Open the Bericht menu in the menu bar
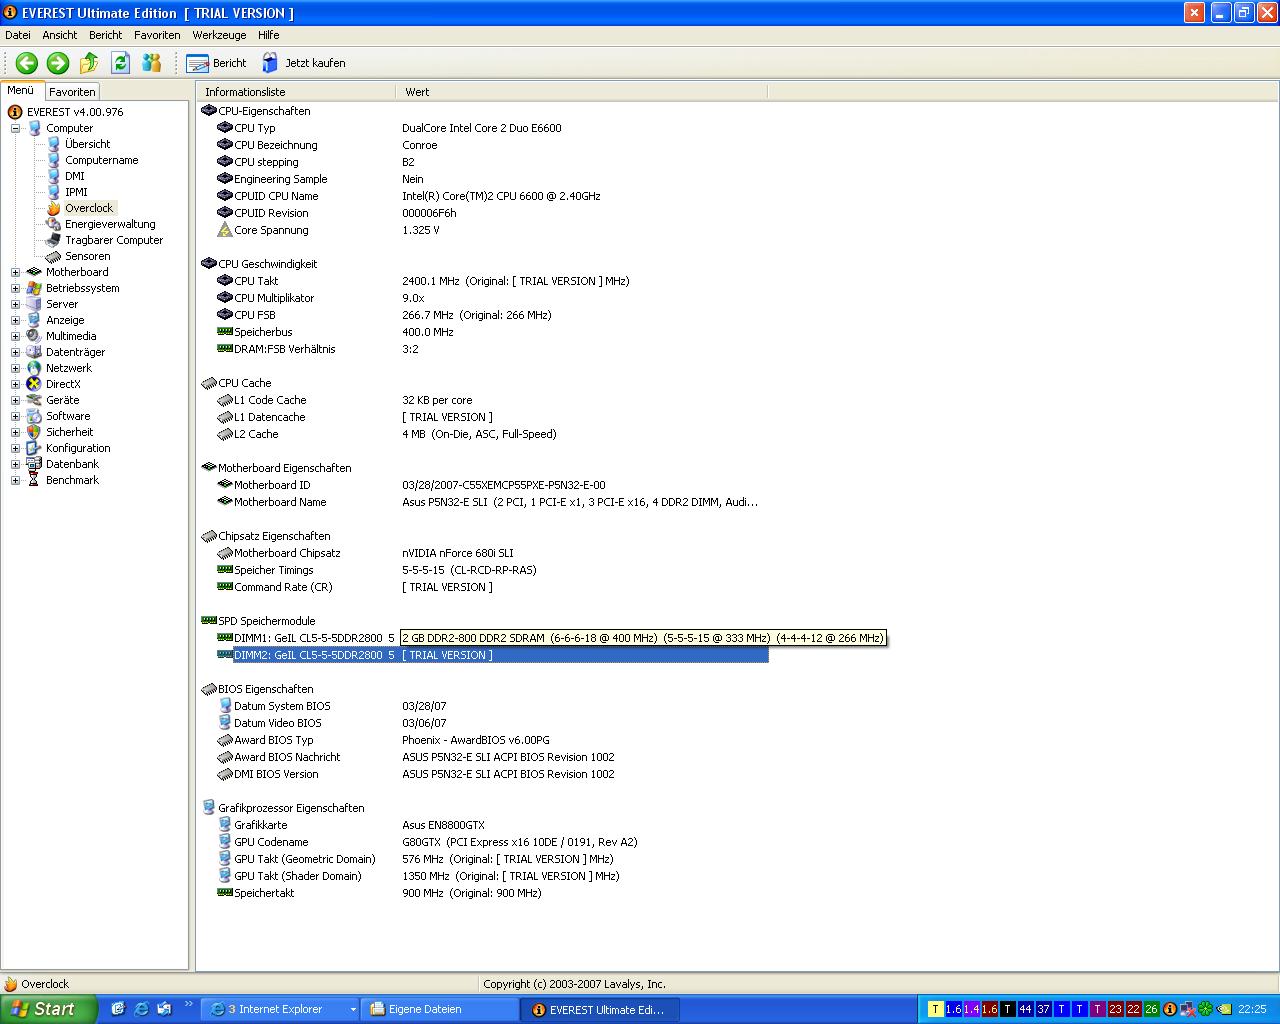 [x=106, y=35]
